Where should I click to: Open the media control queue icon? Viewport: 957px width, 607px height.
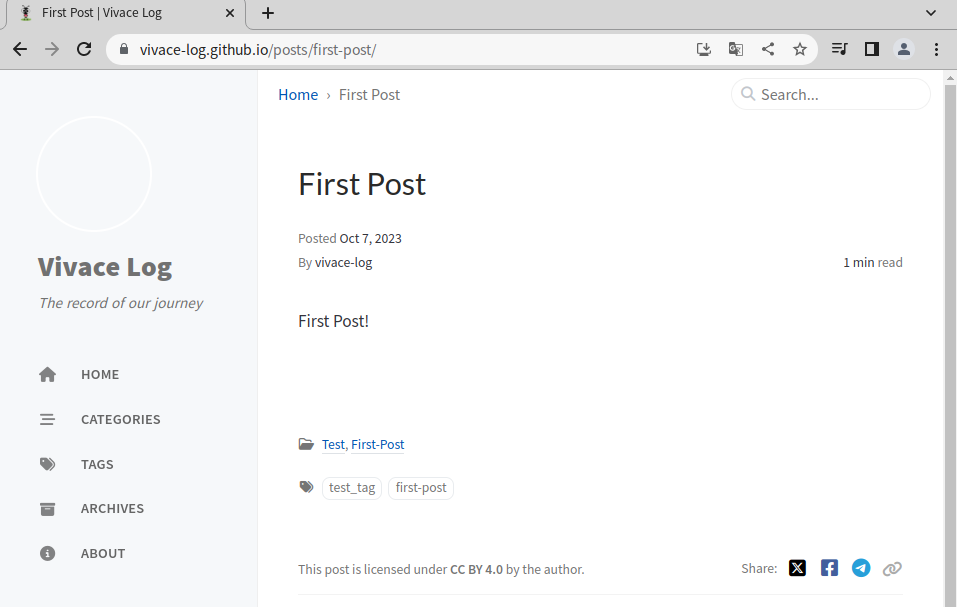tap(840, 49)
